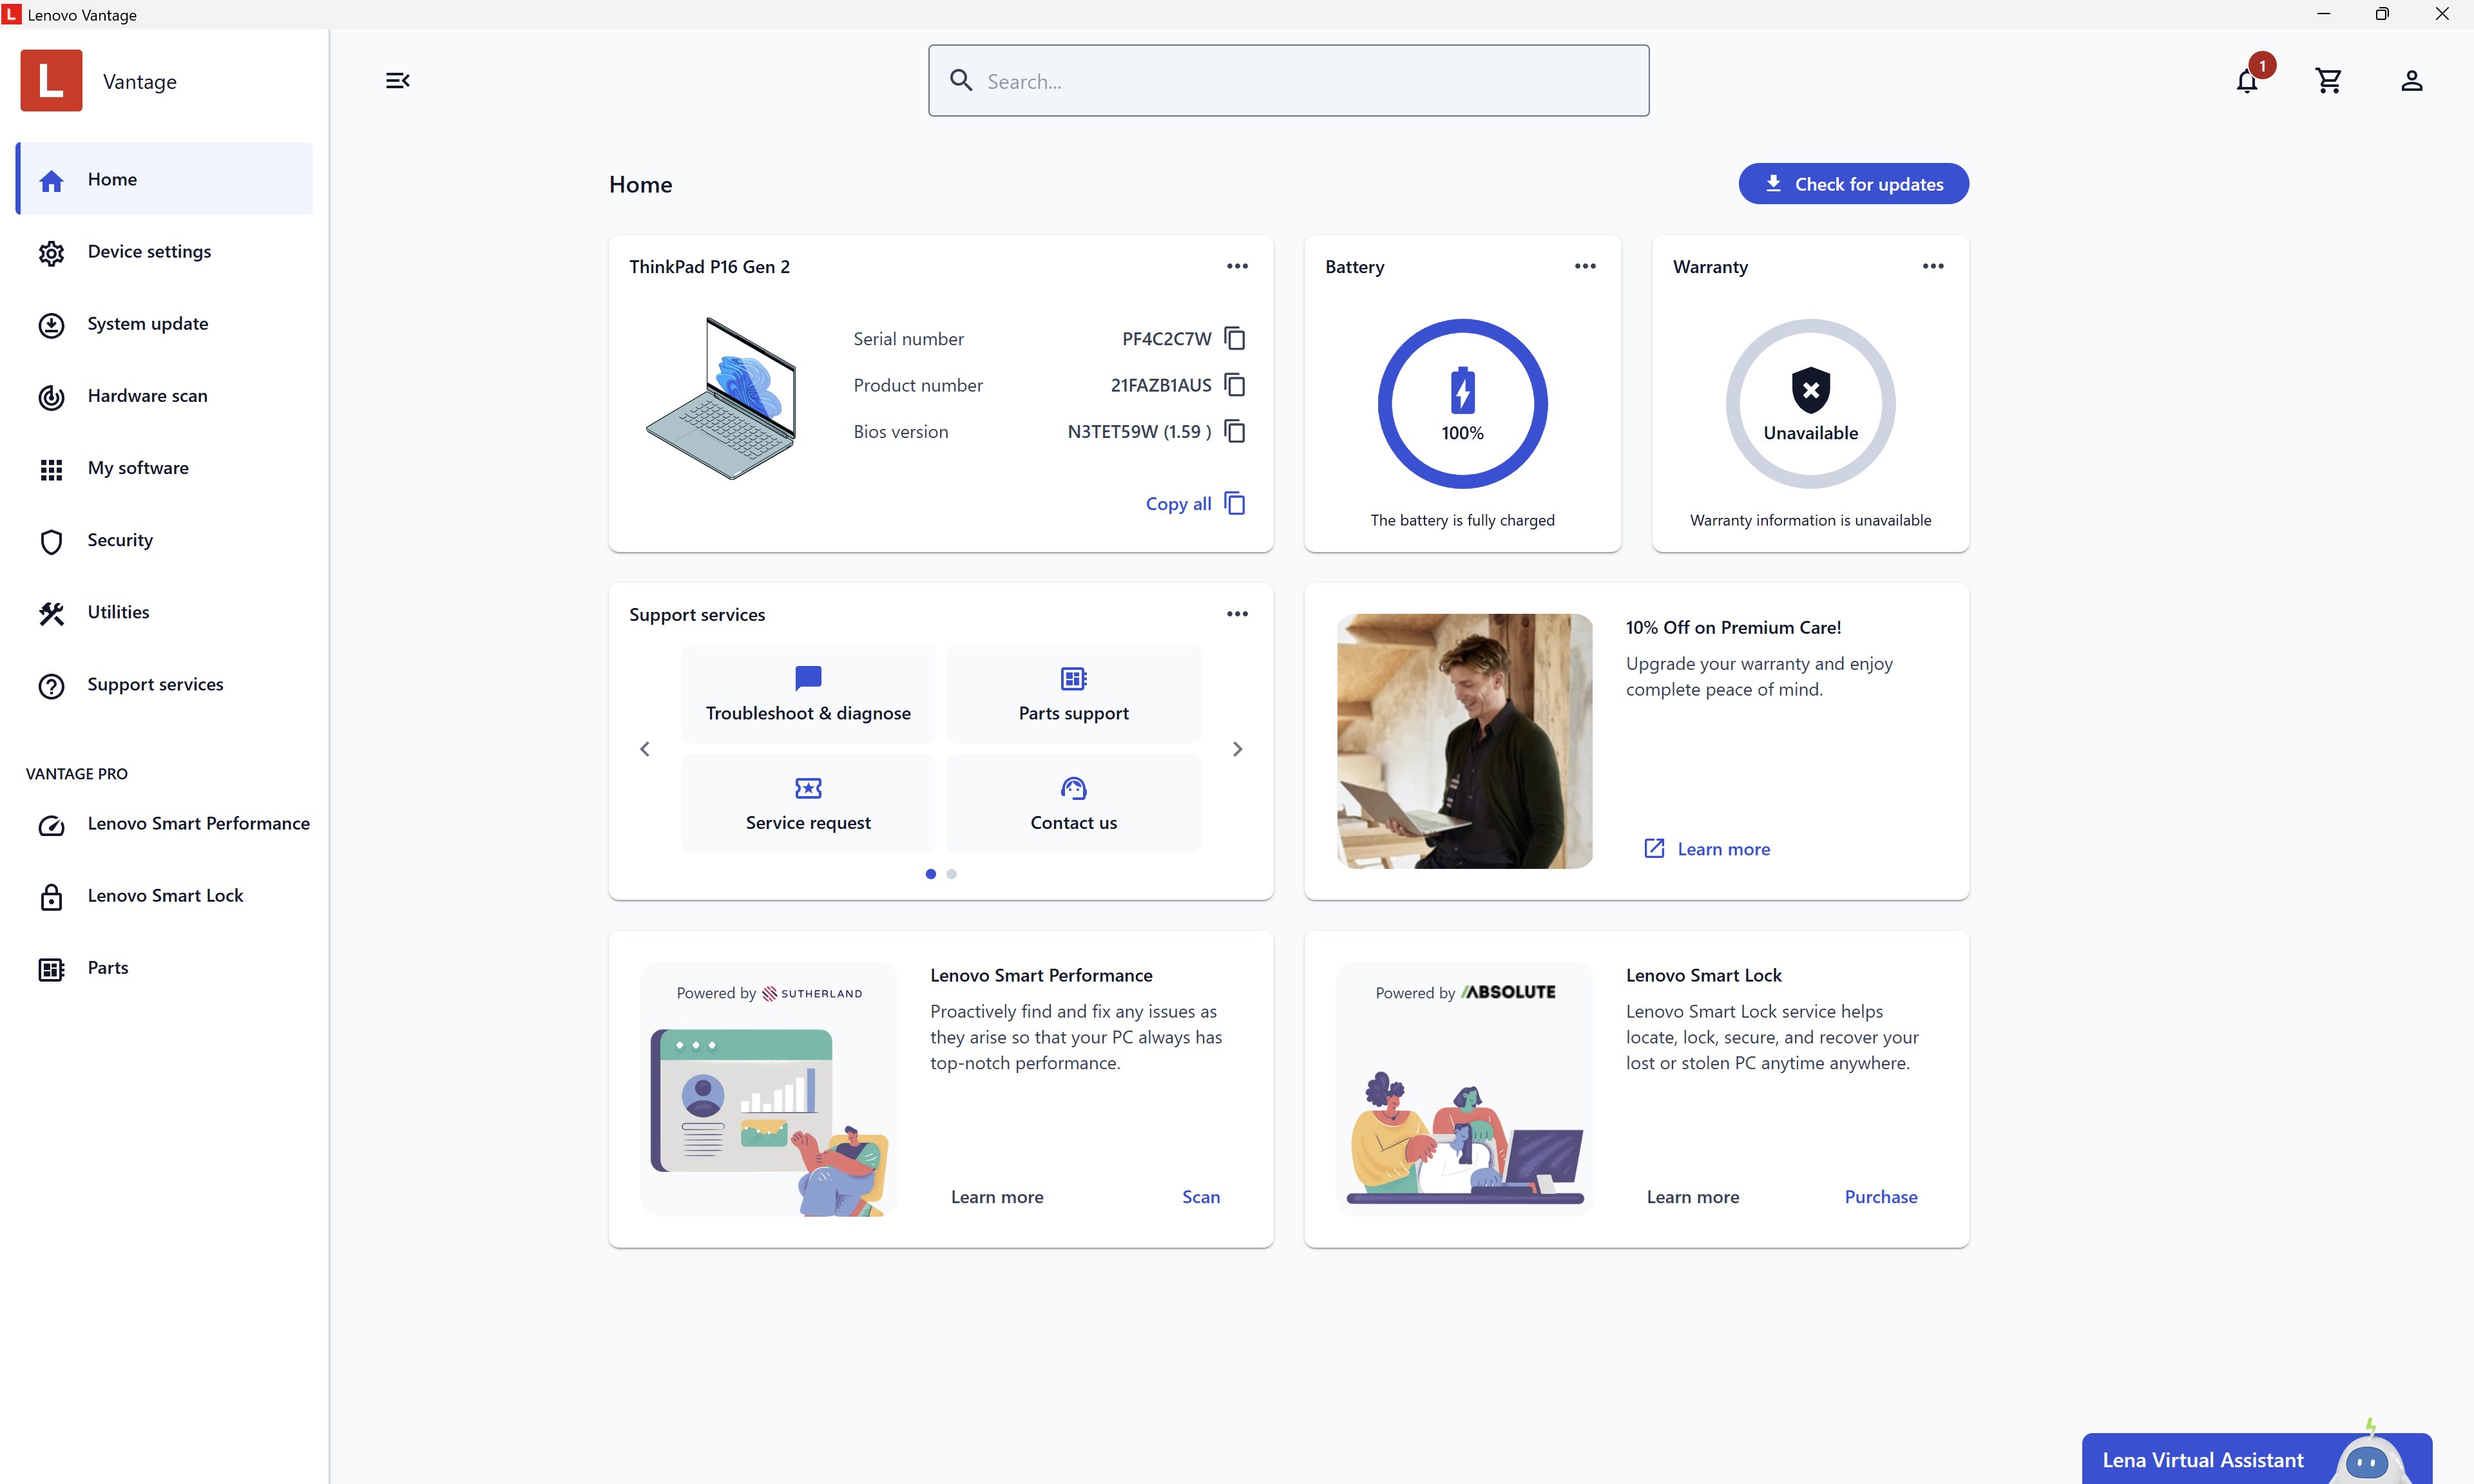Open the Contact us support tile
This screenshot has height=1484, width=2474.
point(1073,804)
